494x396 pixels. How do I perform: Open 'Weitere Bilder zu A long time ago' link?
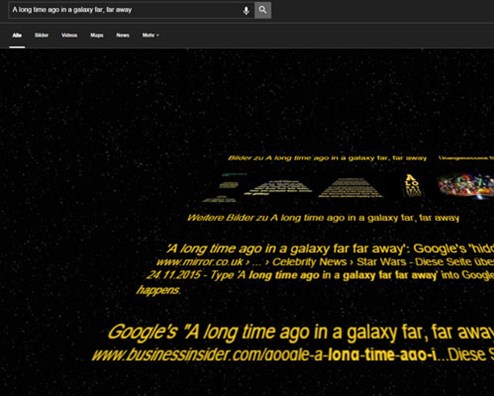323,218
